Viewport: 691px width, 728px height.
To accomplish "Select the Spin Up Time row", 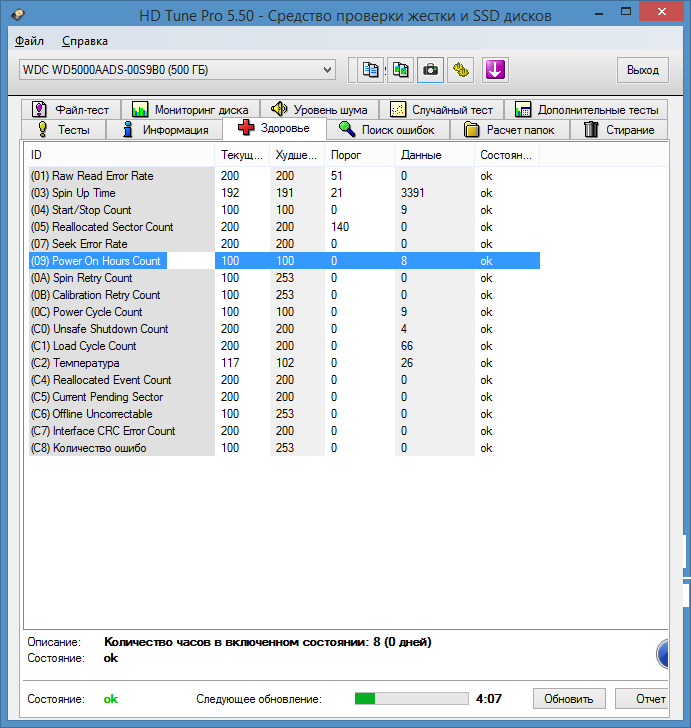I will click(x=284, y=193).
